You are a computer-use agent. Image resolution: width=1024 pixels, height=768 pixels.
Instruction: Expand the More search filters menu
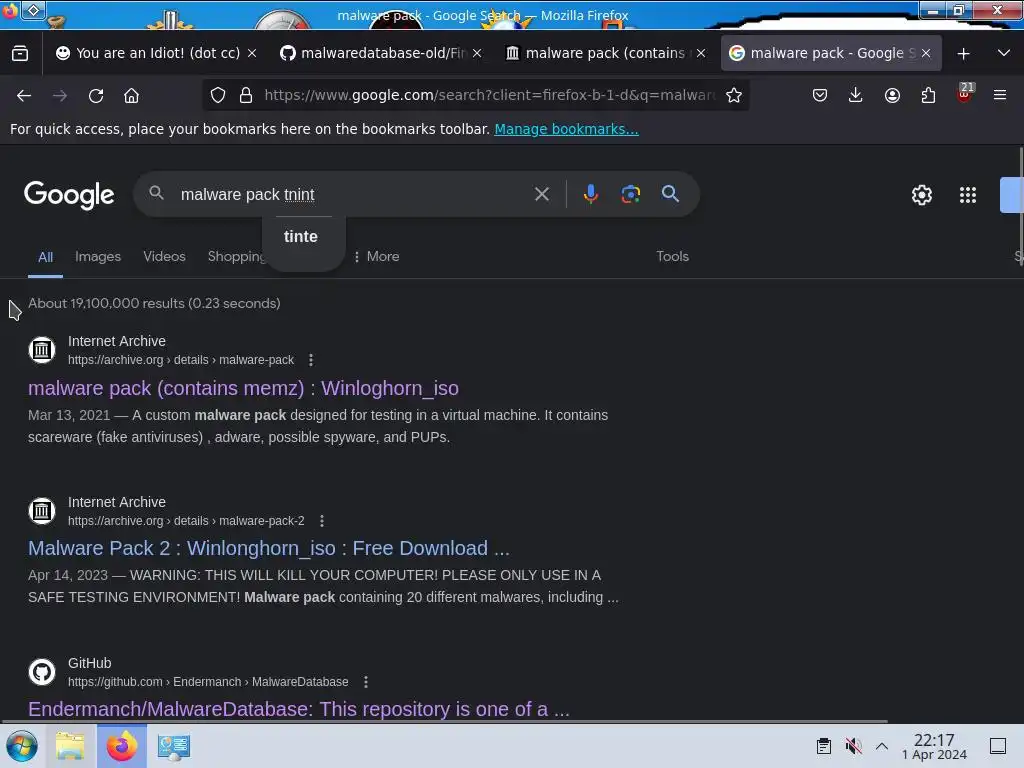(x=377, y=256)
